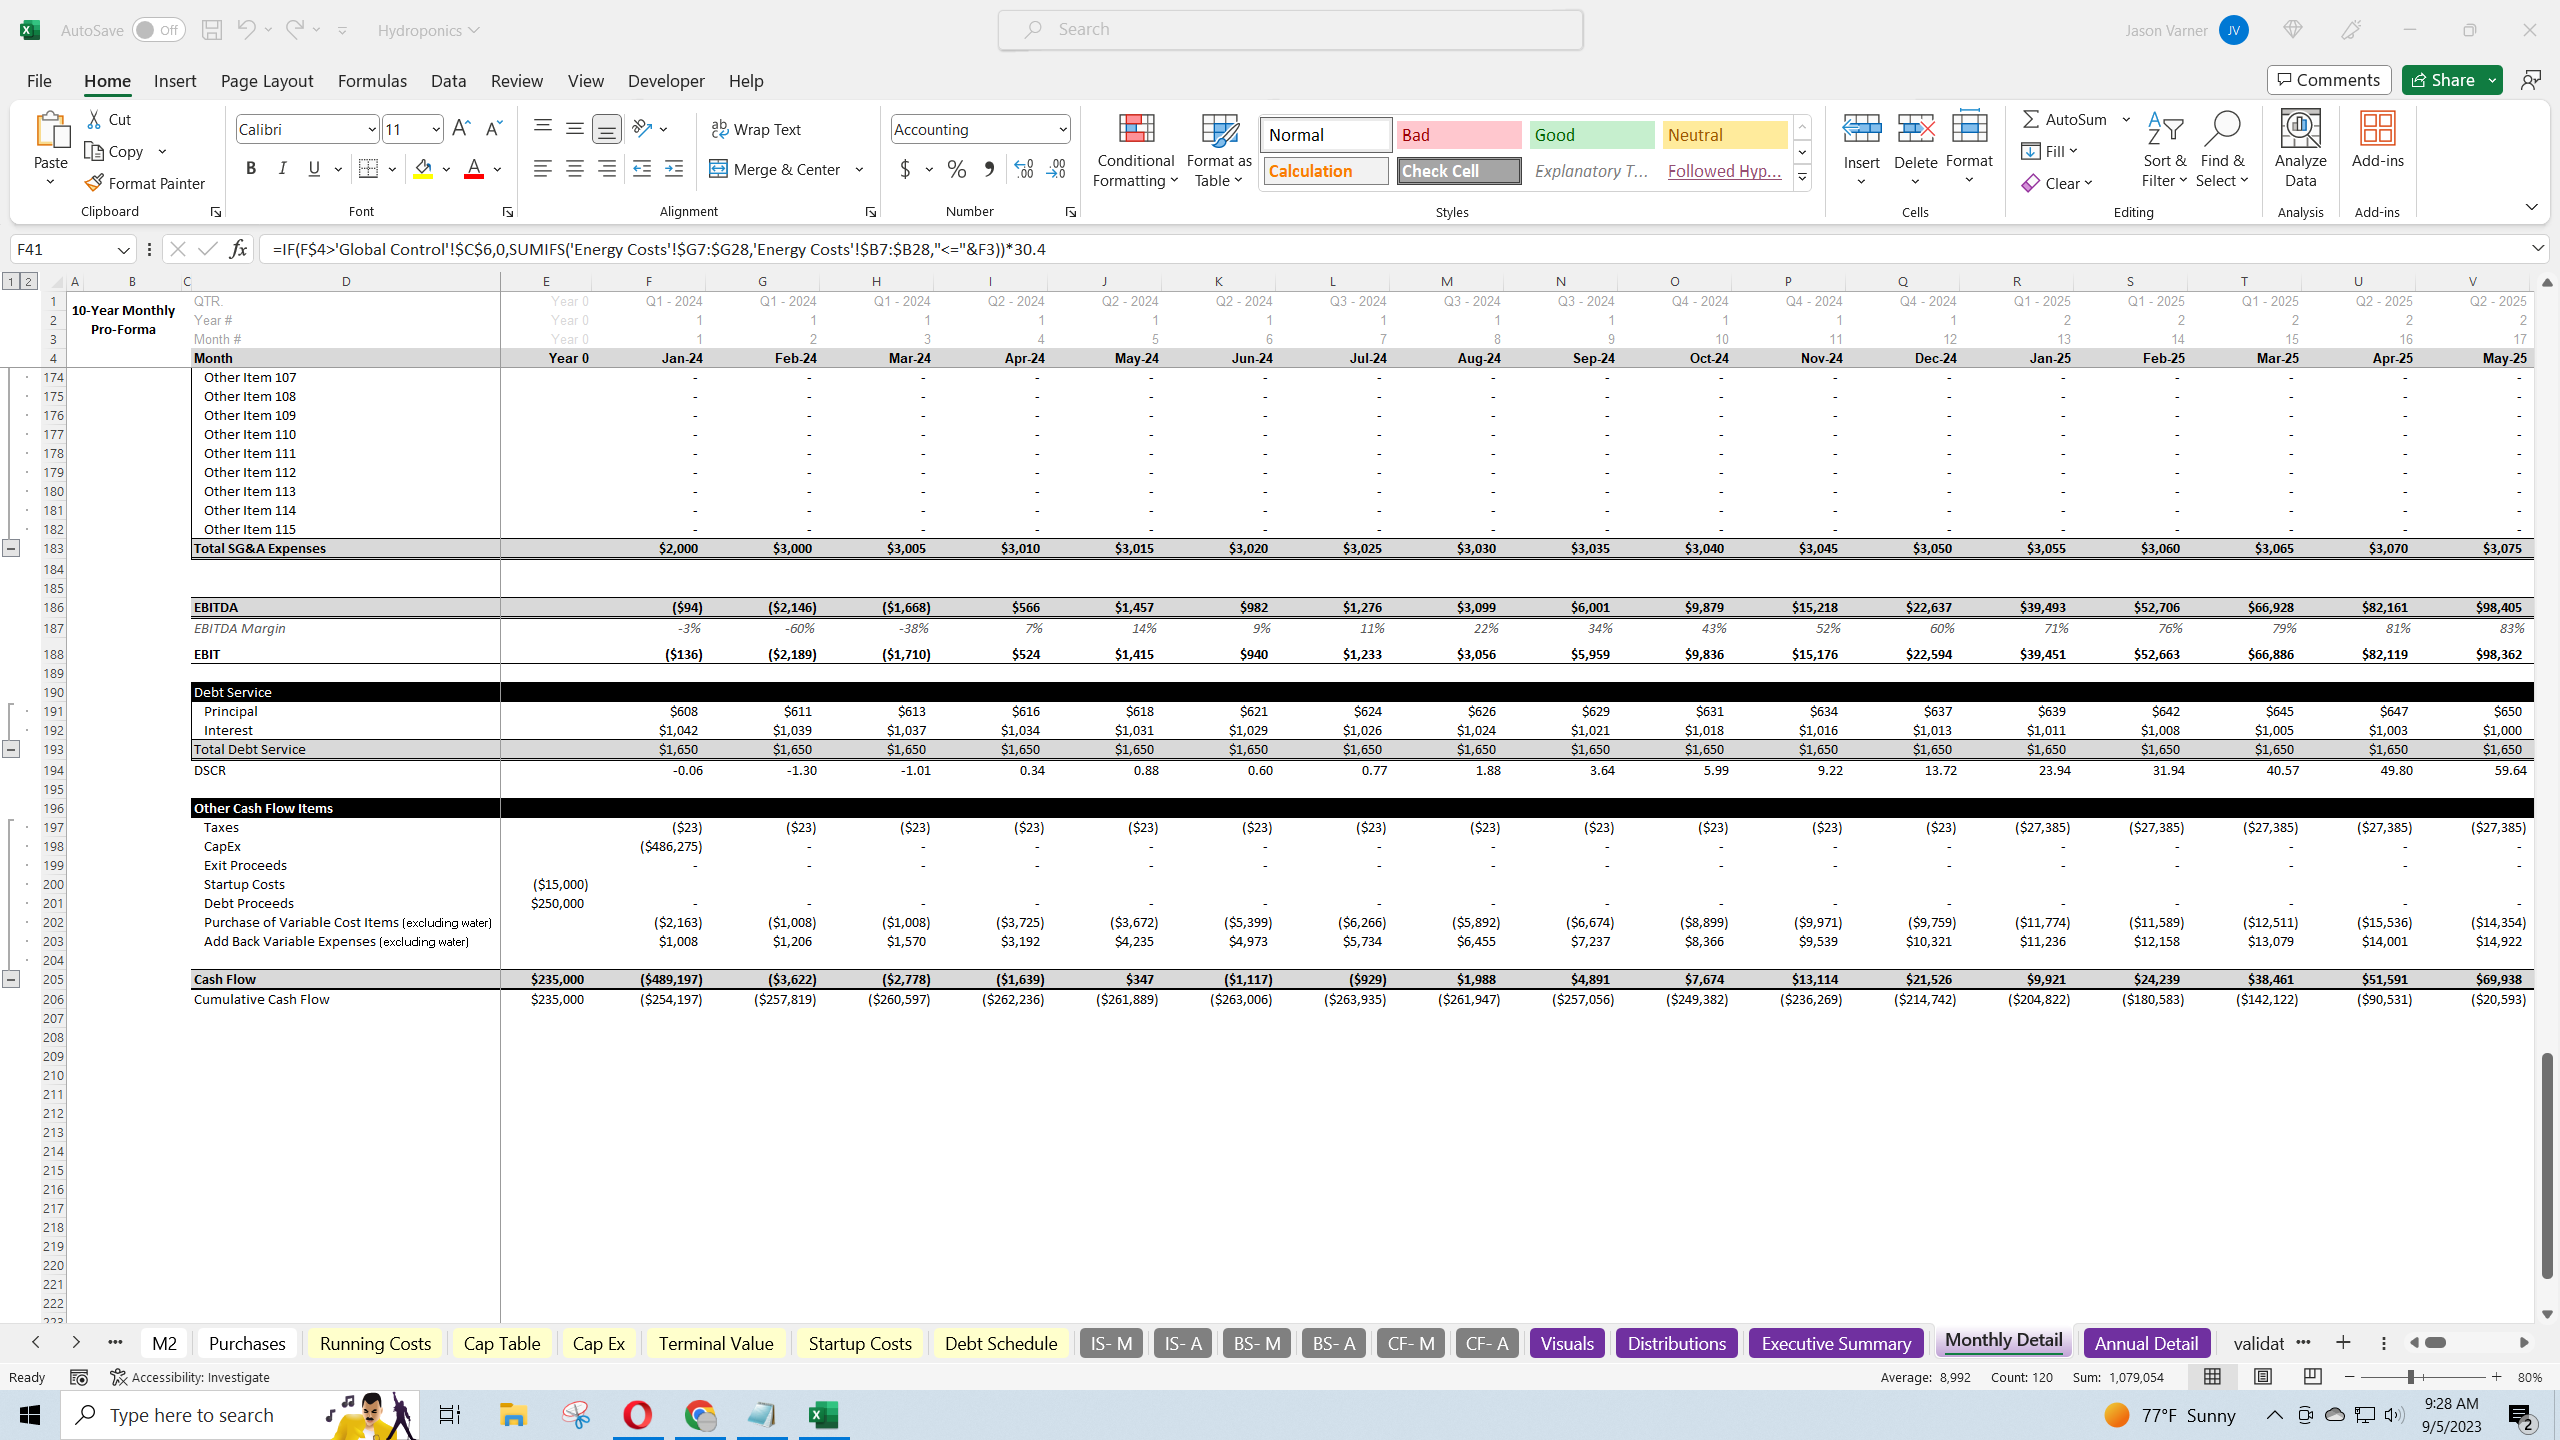Click the vertical scrollbar thumb

(2547, 1165)
